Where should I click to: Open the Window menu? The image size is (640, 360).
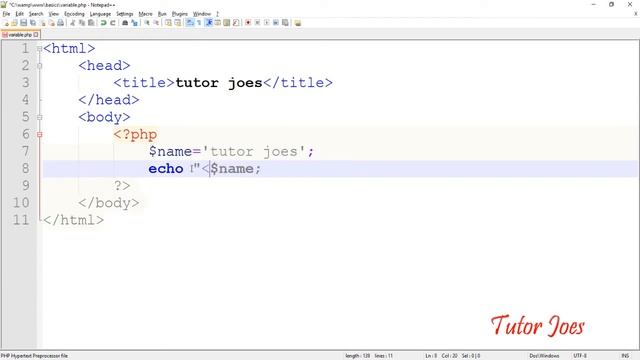202,14
